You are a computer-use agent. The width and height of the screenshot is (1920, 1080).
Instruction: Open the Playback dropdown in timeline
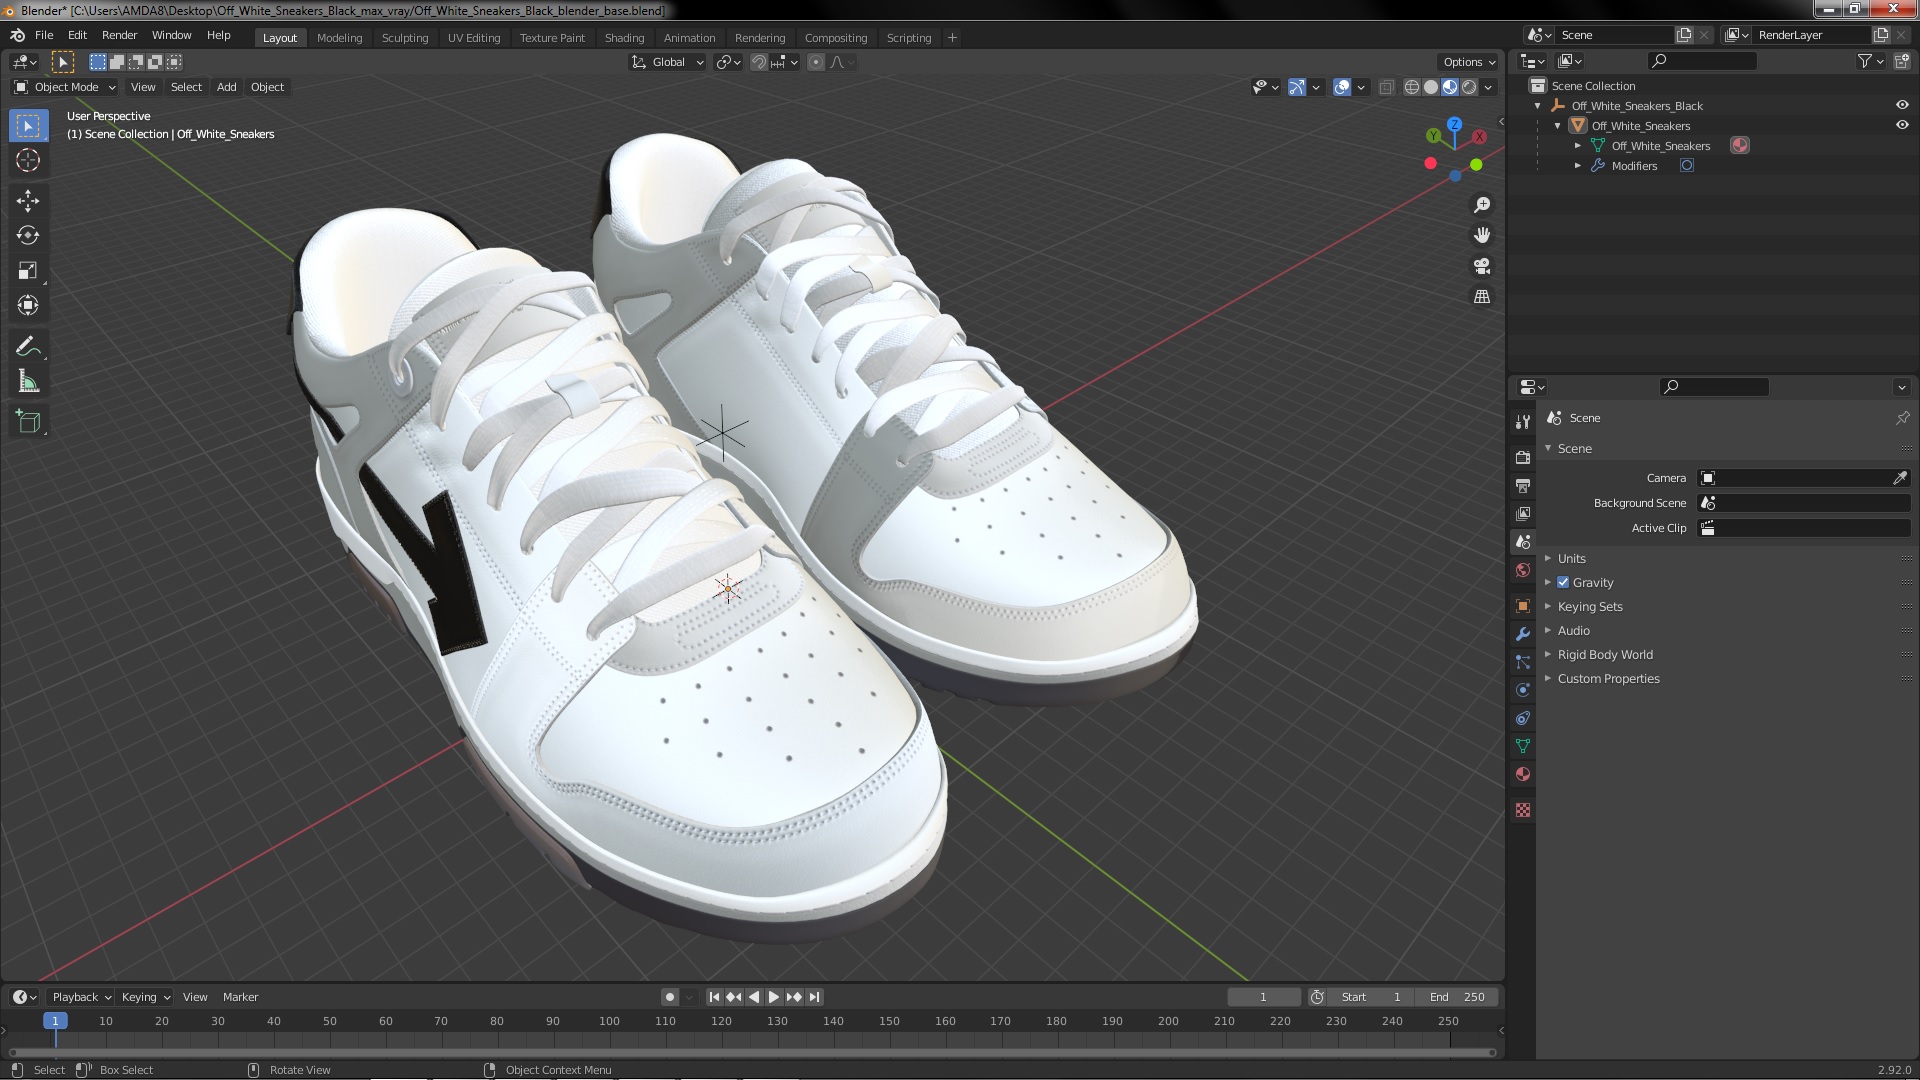[81, 997]
